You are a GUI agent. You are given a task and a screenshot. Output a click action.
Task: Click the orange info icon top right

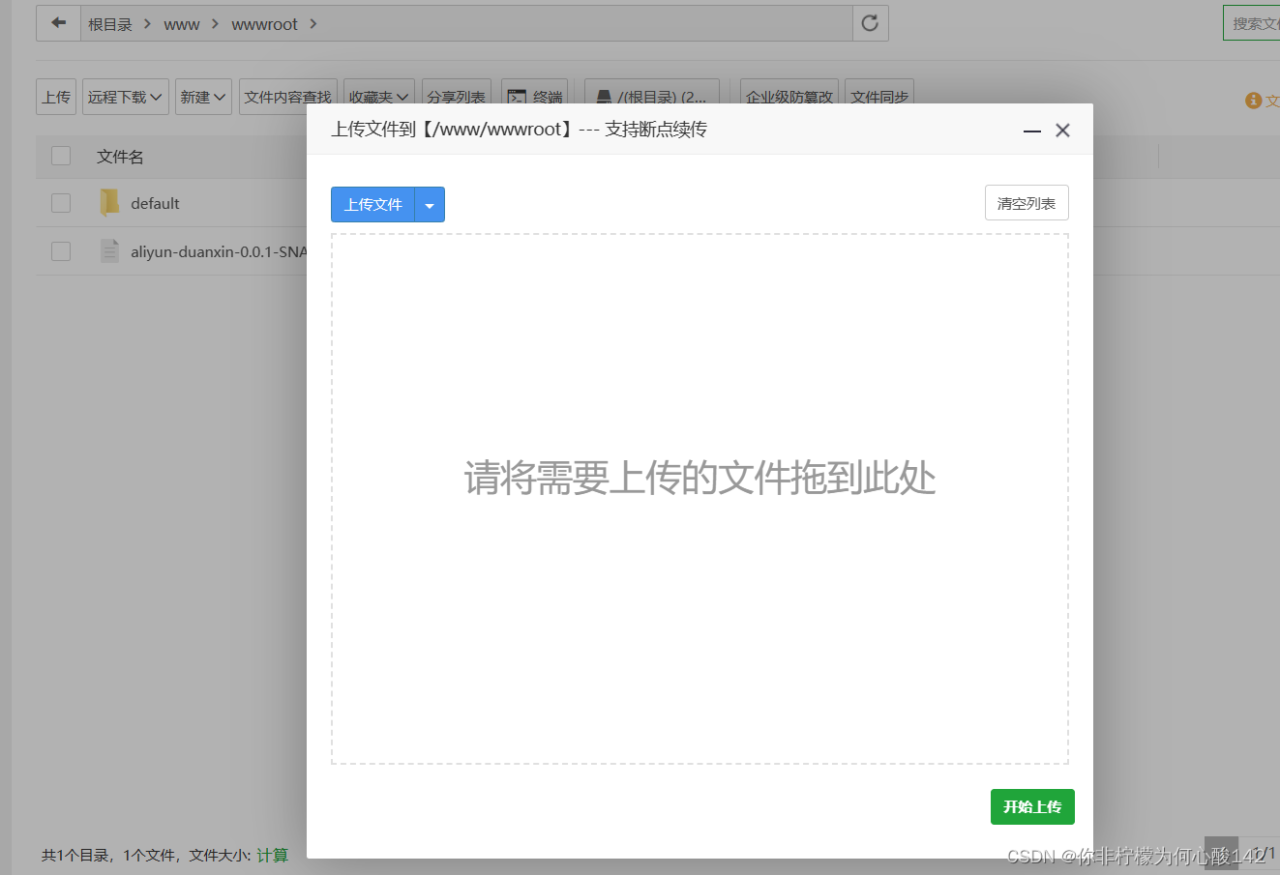(x=1254, y=100)
